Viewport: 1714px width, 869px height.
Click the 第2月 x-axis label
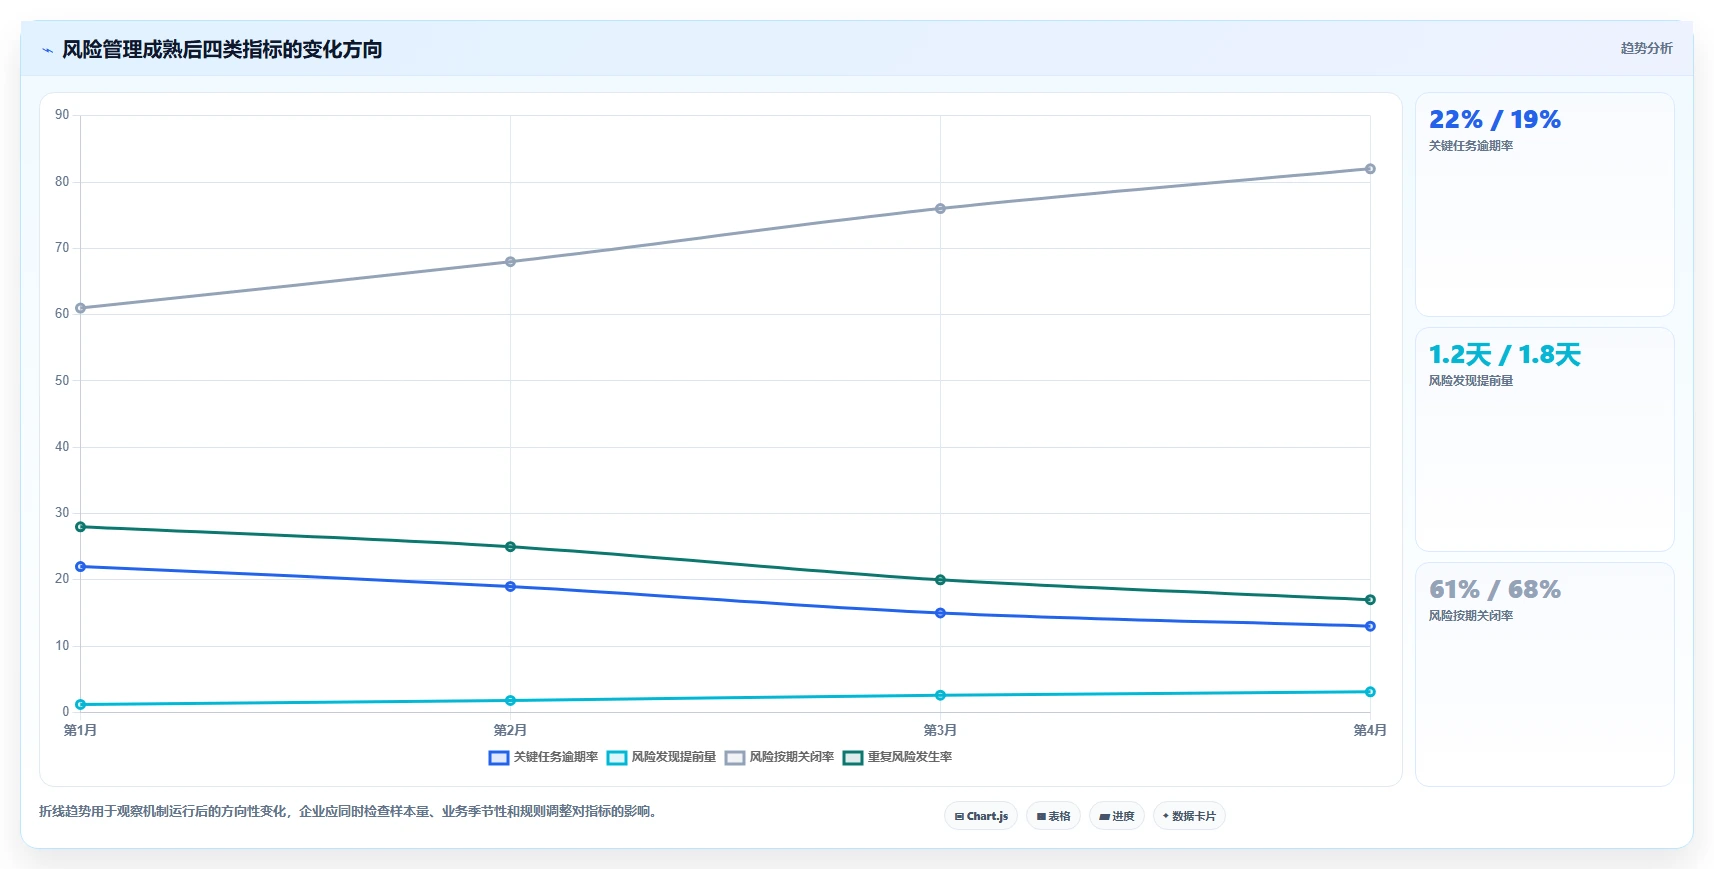click(x=510, y=730)
